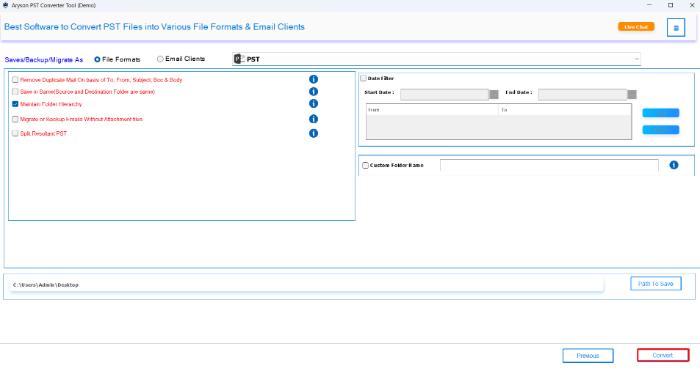Click upper blue button beside date range table
Screen dimensions: 700x371
[661, 113]
